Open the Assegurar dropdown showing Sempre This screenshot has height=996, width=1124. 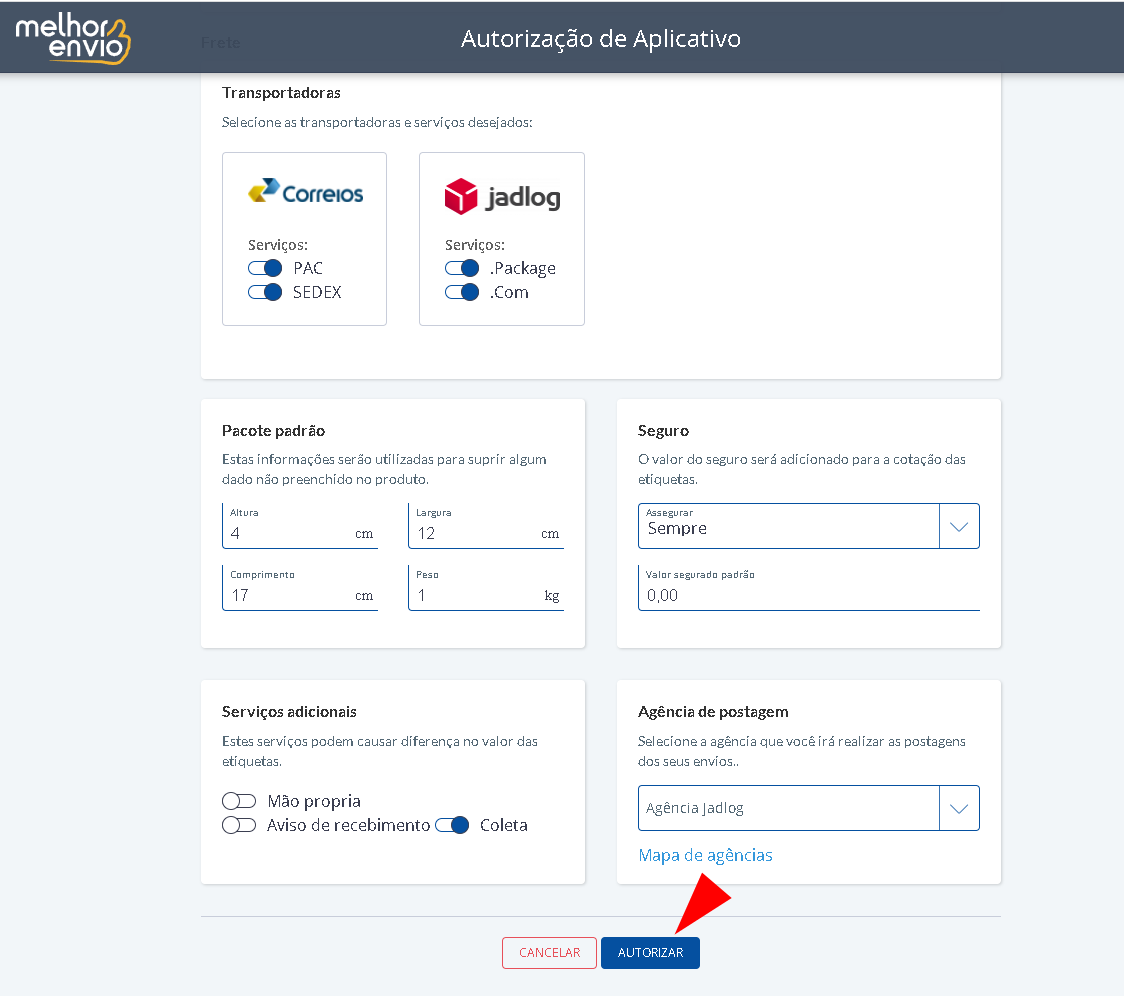click(x=809, y=526)
